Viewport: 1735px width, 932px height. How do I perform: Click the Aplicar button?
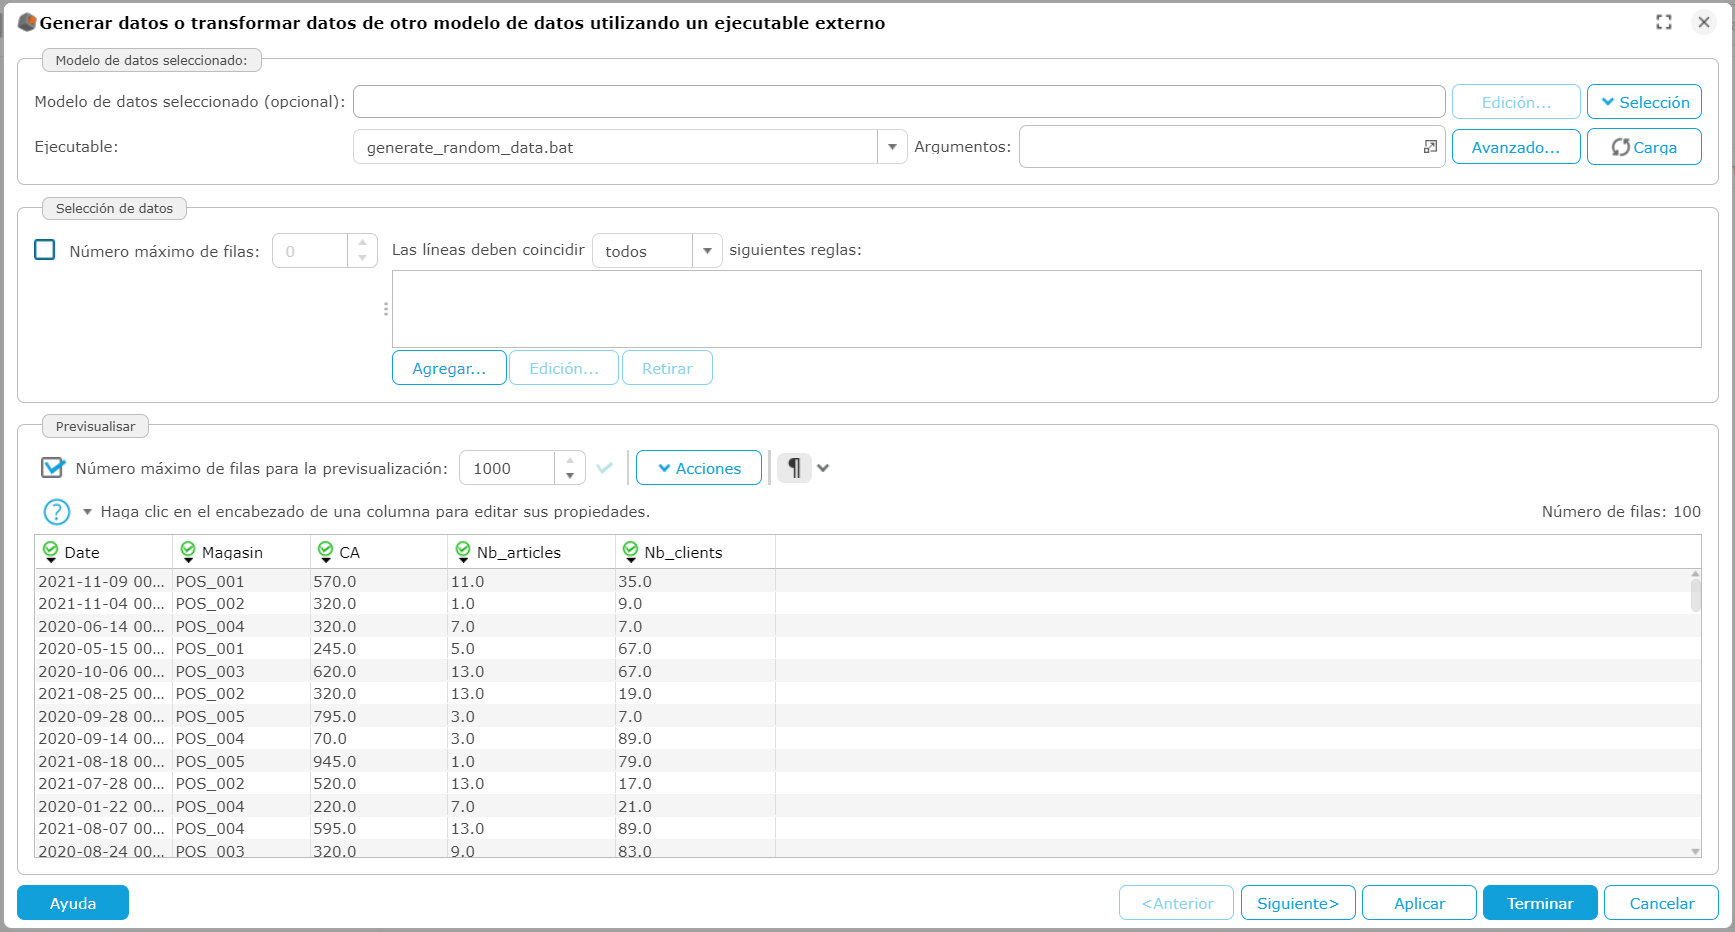pyautogui.click(x=1419, y=903)
